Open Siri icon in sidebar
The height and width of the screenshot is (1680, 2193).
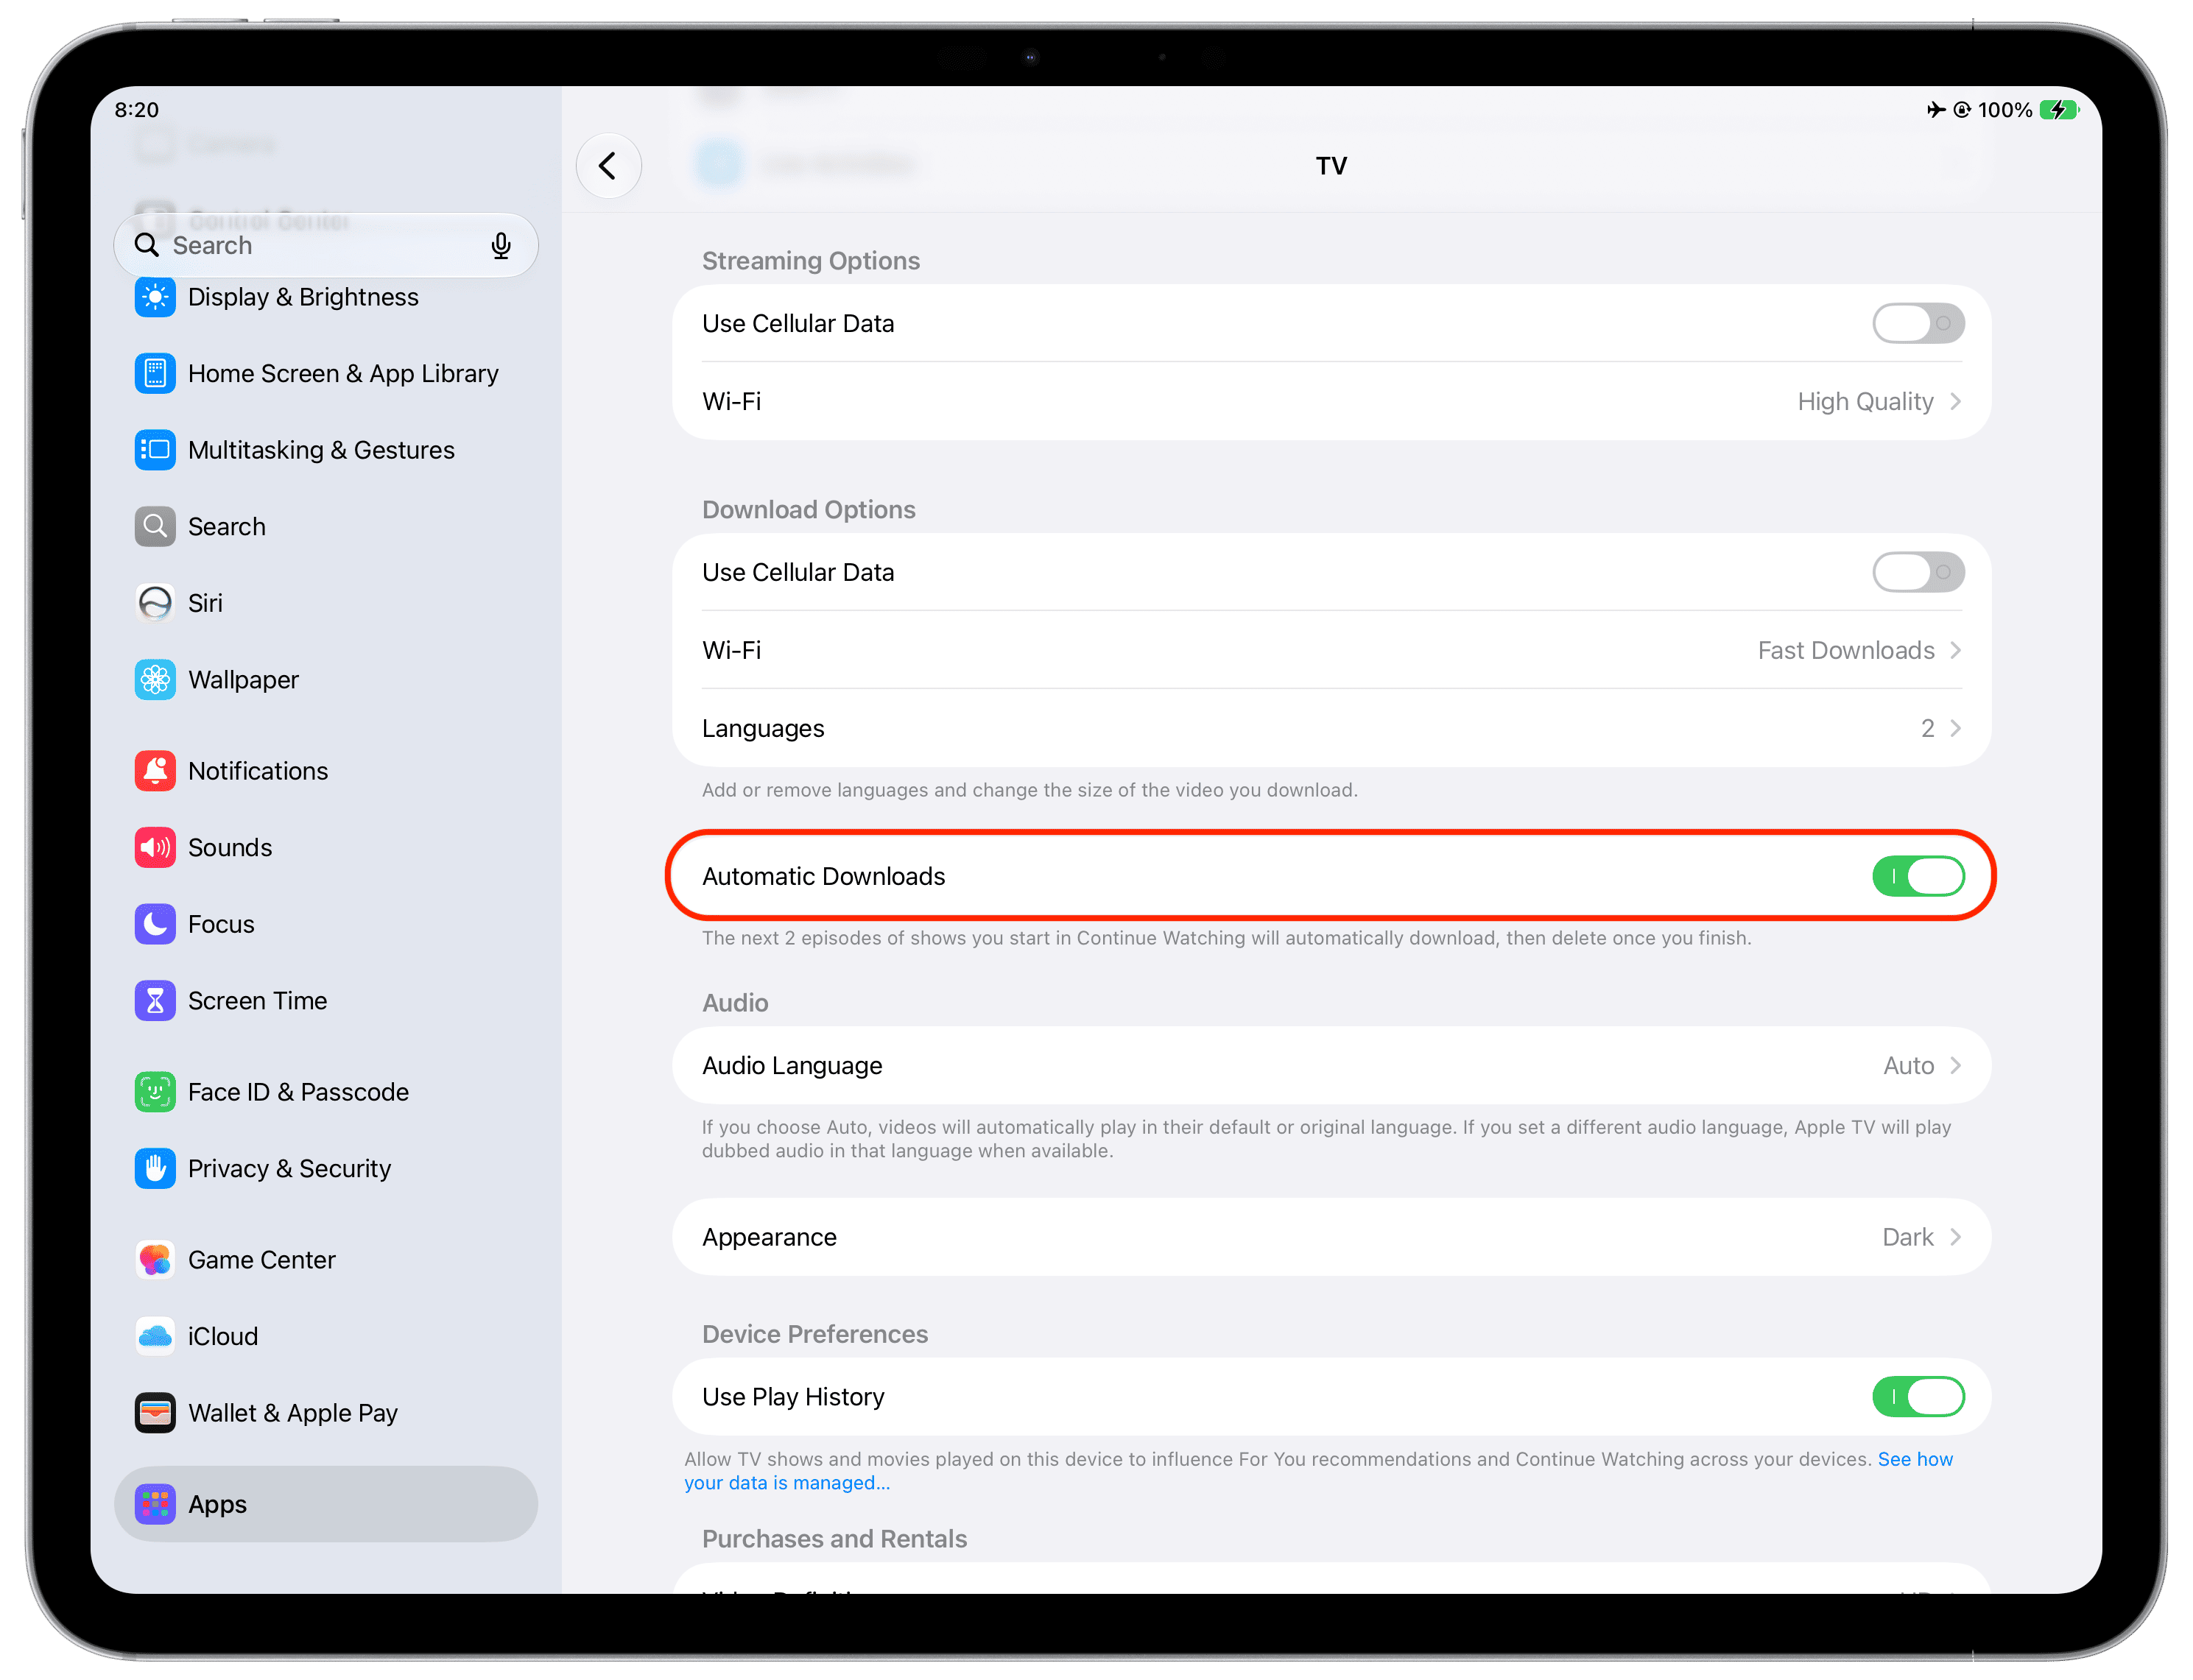tap(155, 603)
